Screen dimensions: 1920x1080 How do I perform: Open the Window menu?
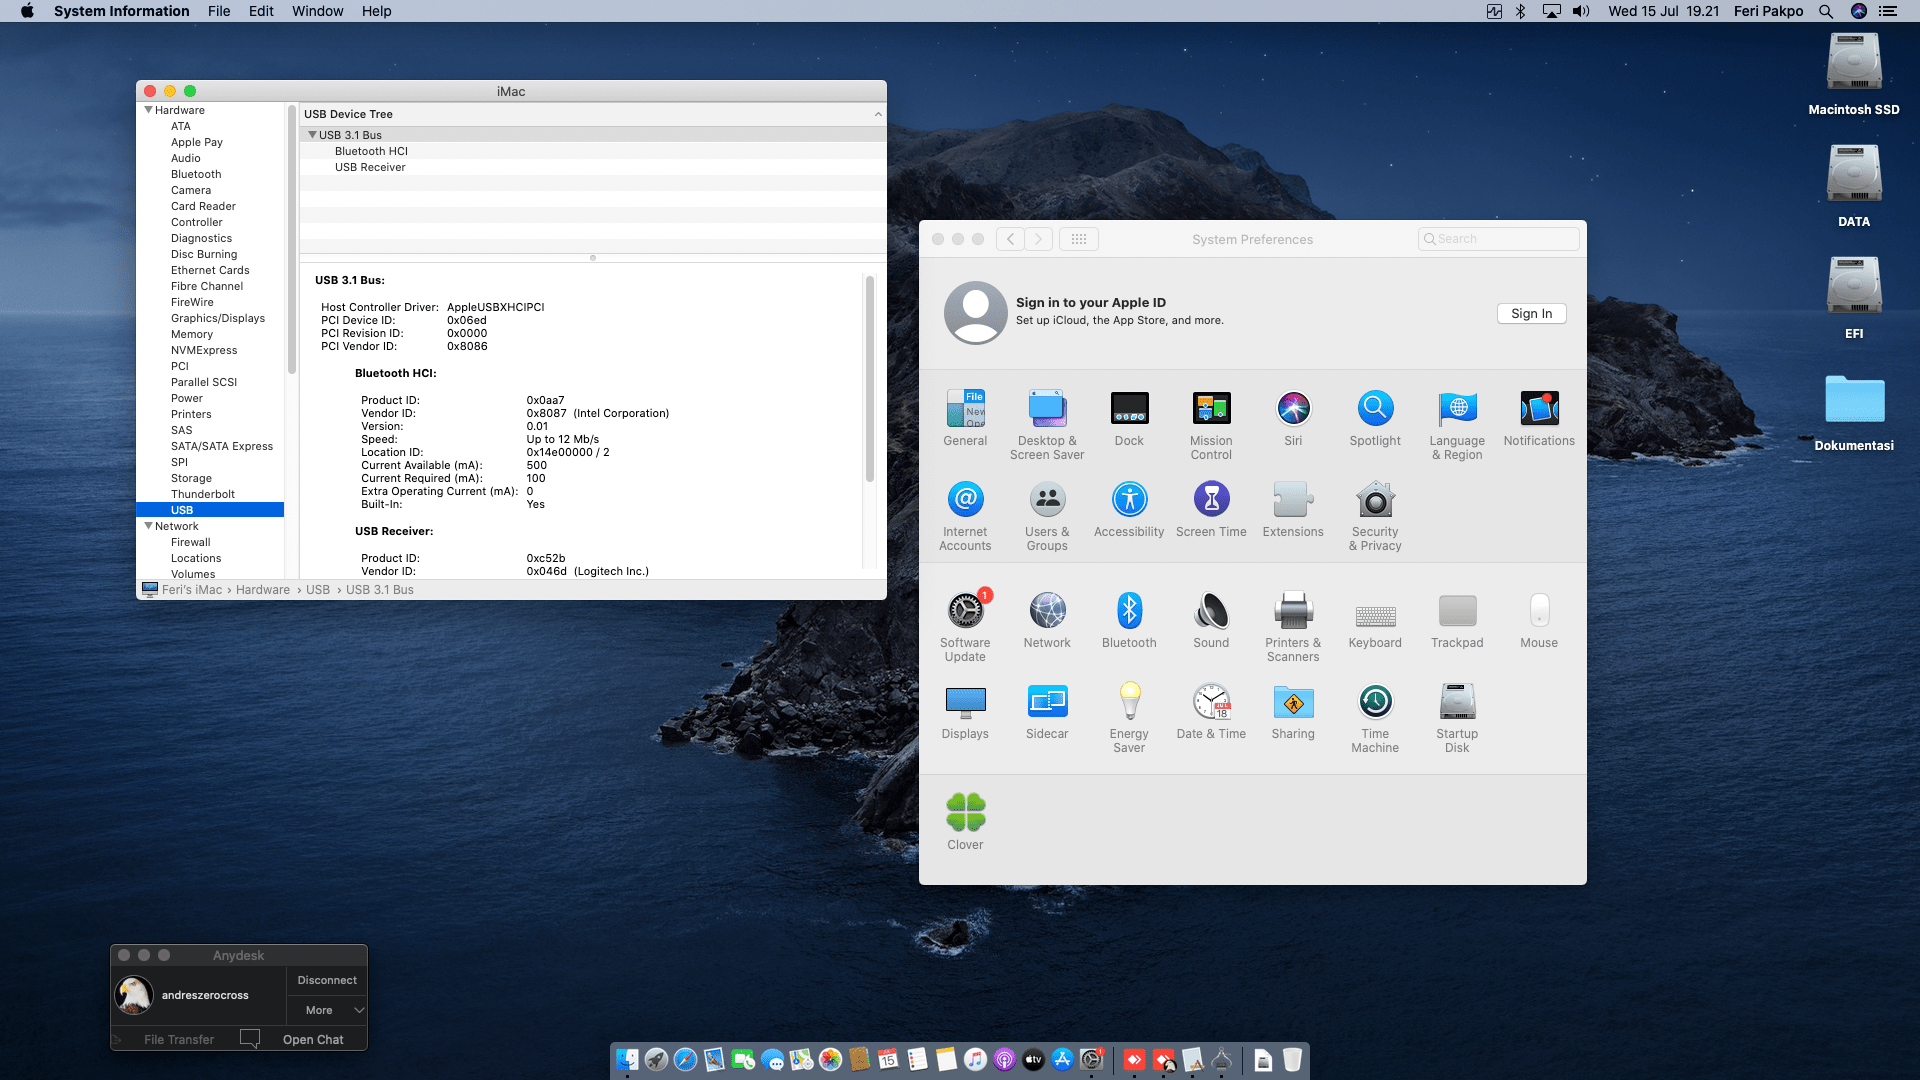(317, 11)
